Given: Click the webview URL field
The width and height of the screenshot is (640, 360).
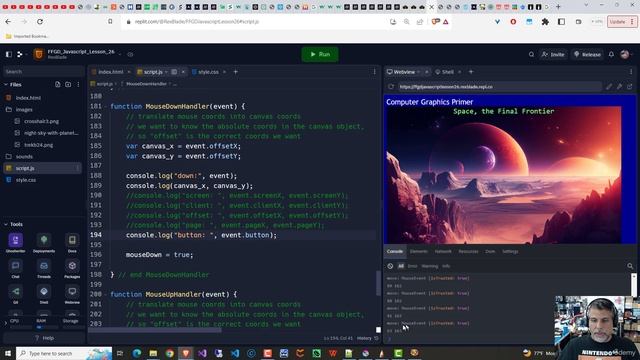Looking at the screenshot, I should tap(500, 87).
